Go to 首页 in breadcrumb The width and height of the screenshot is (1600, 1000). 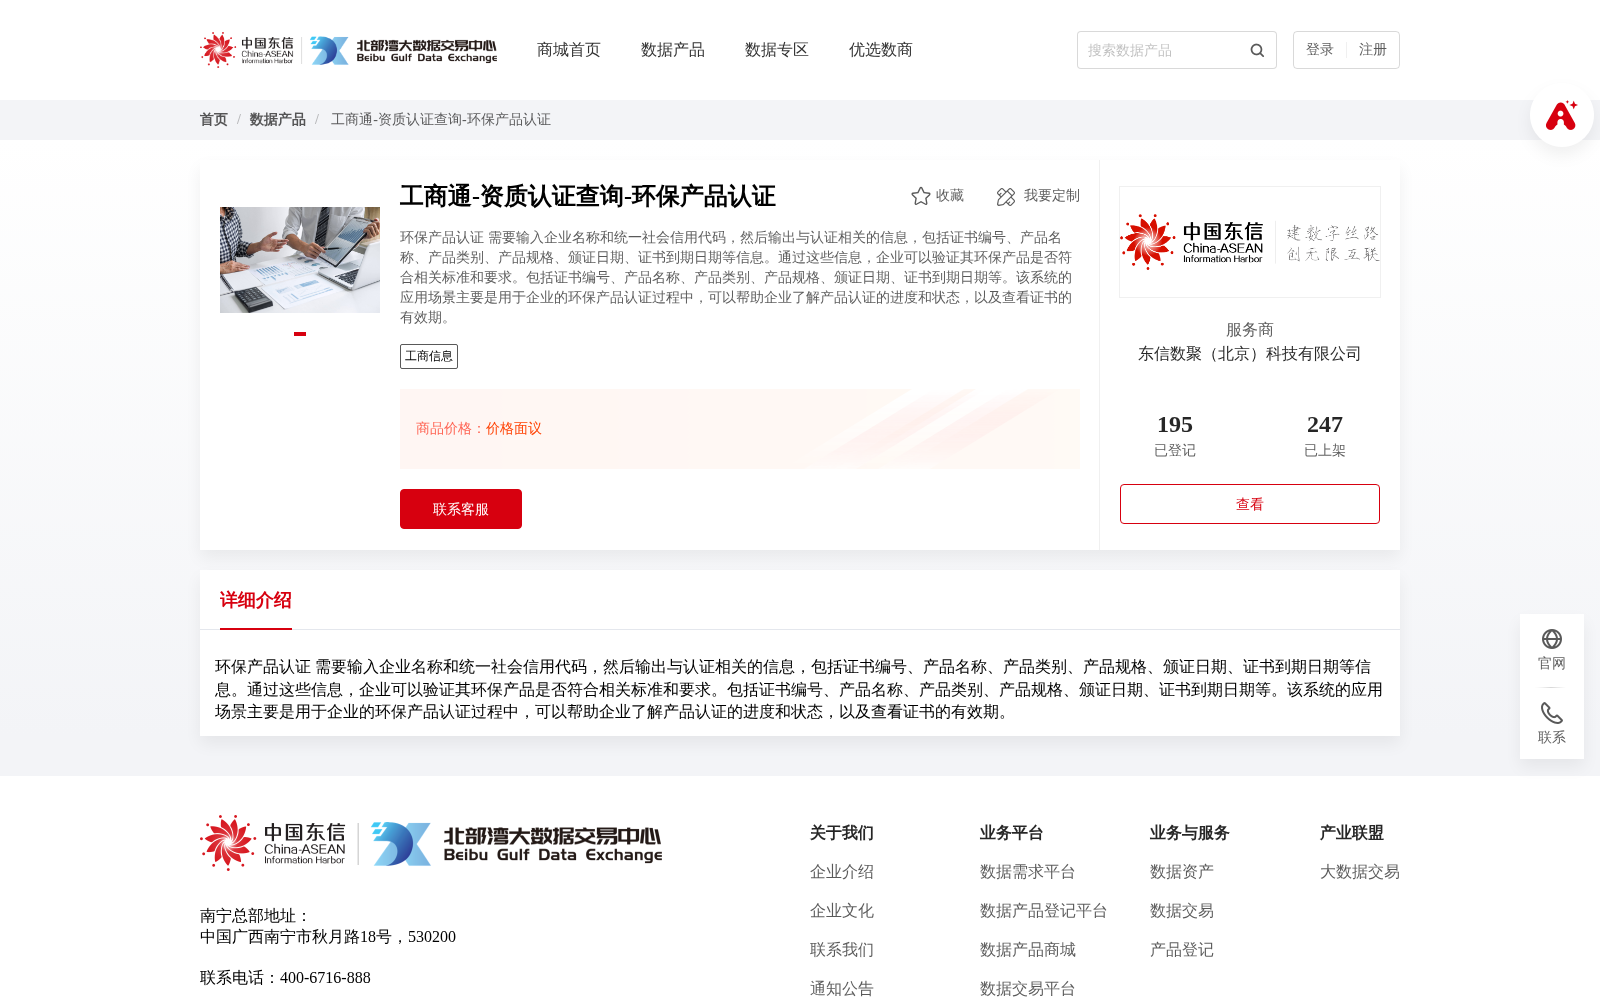pyautogui.click(x=214, y=120)
